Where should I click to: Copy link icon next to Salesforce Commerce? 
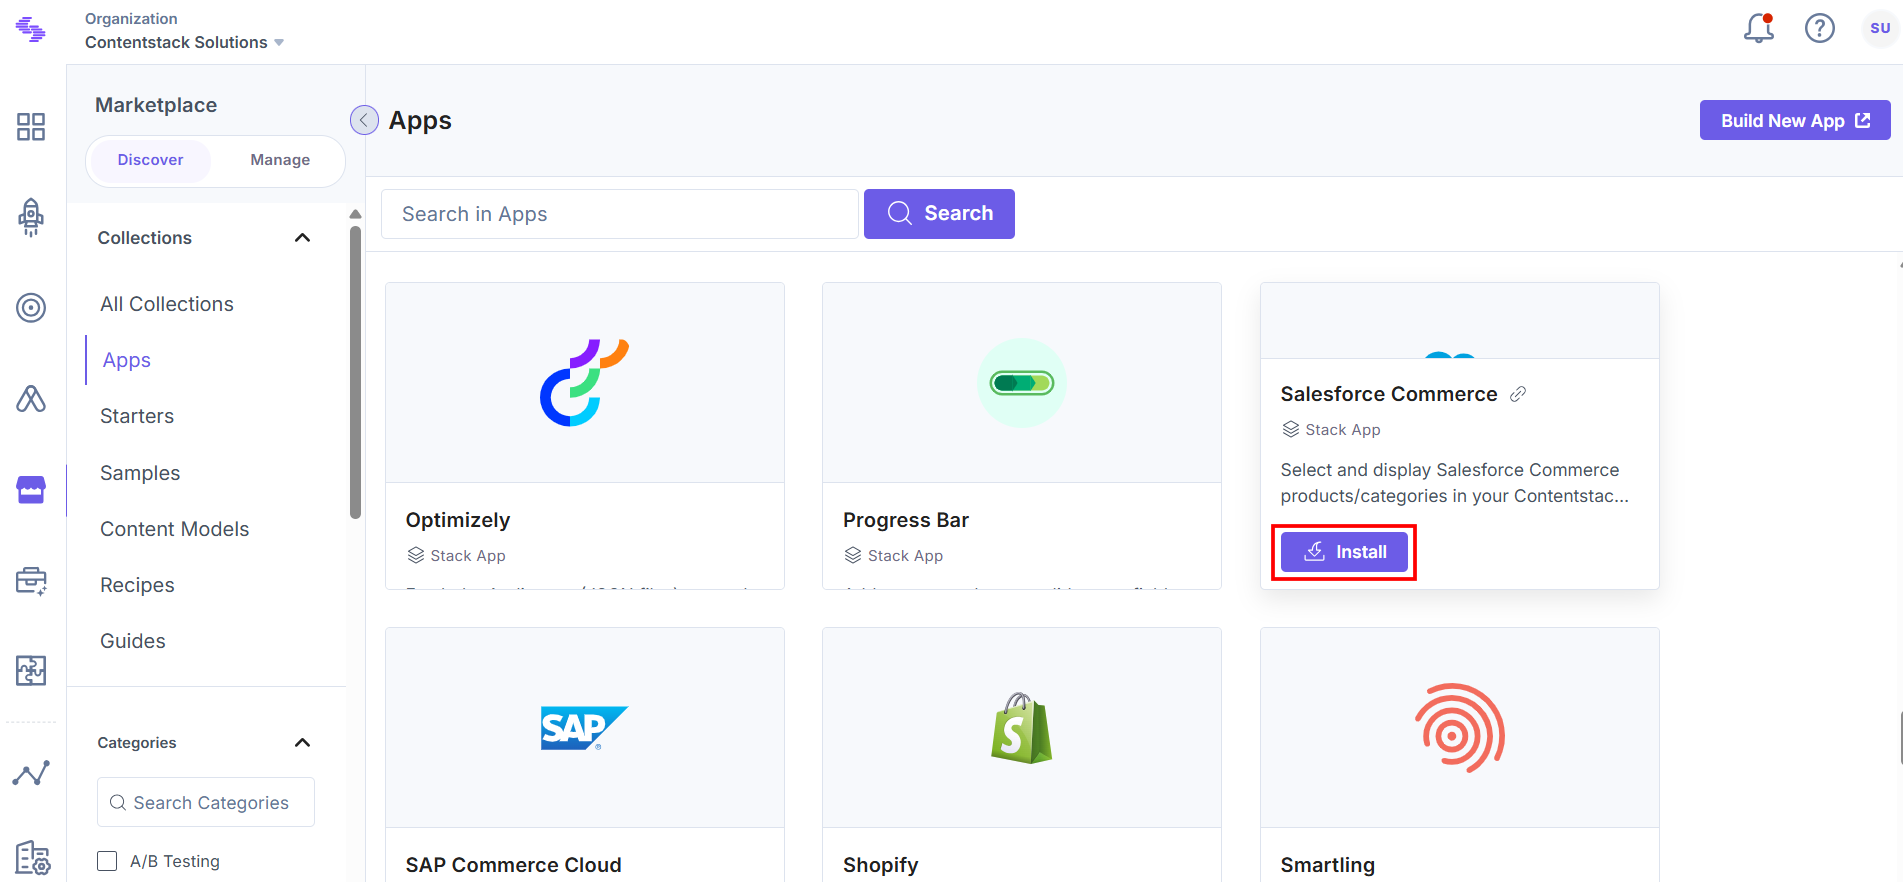click(x=1518, y=394)
